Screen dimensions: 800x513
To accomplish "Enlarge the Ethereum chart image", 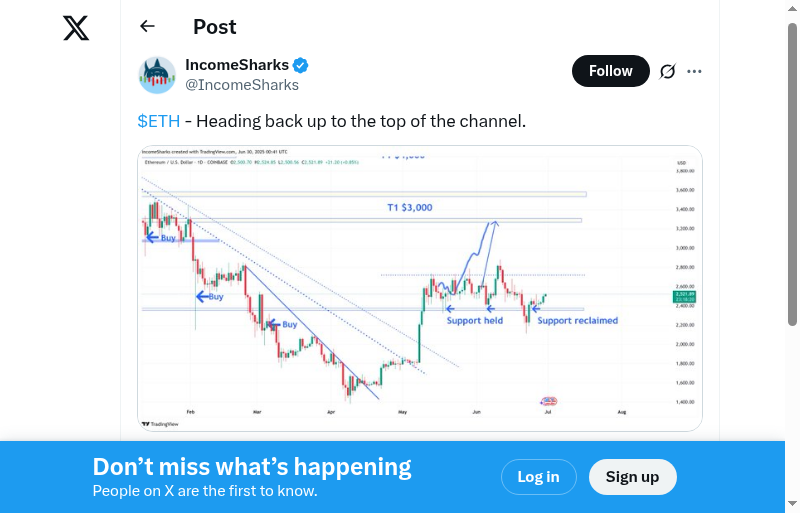I will tap(420, 288).
